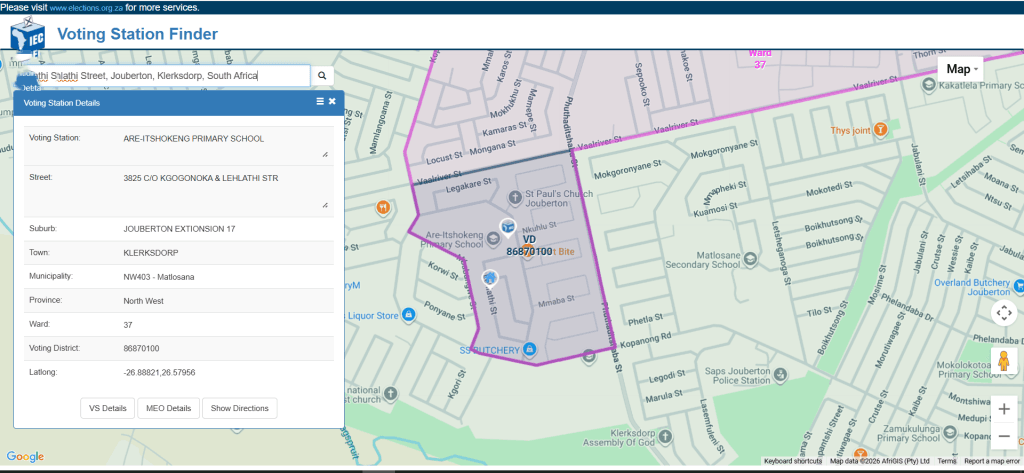This screenshot has height=473, width=1024.
Task: Zoom in on the map
Action: 1004,409
